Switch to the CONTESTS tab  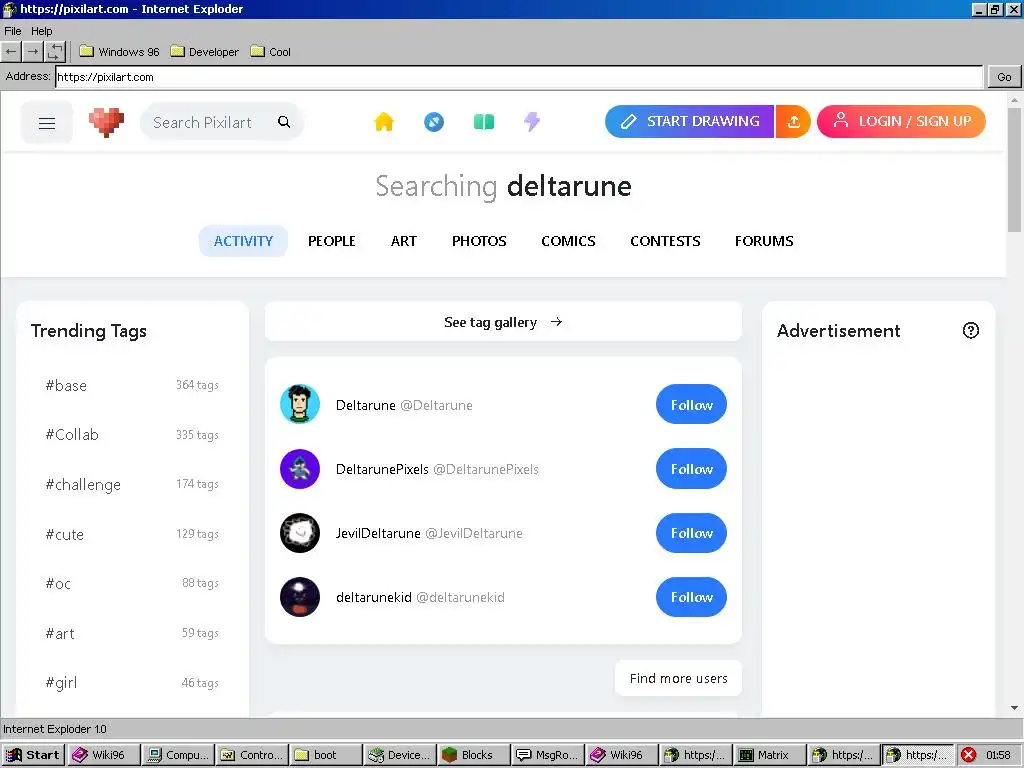pyautogui.click(x=665, y=241)
